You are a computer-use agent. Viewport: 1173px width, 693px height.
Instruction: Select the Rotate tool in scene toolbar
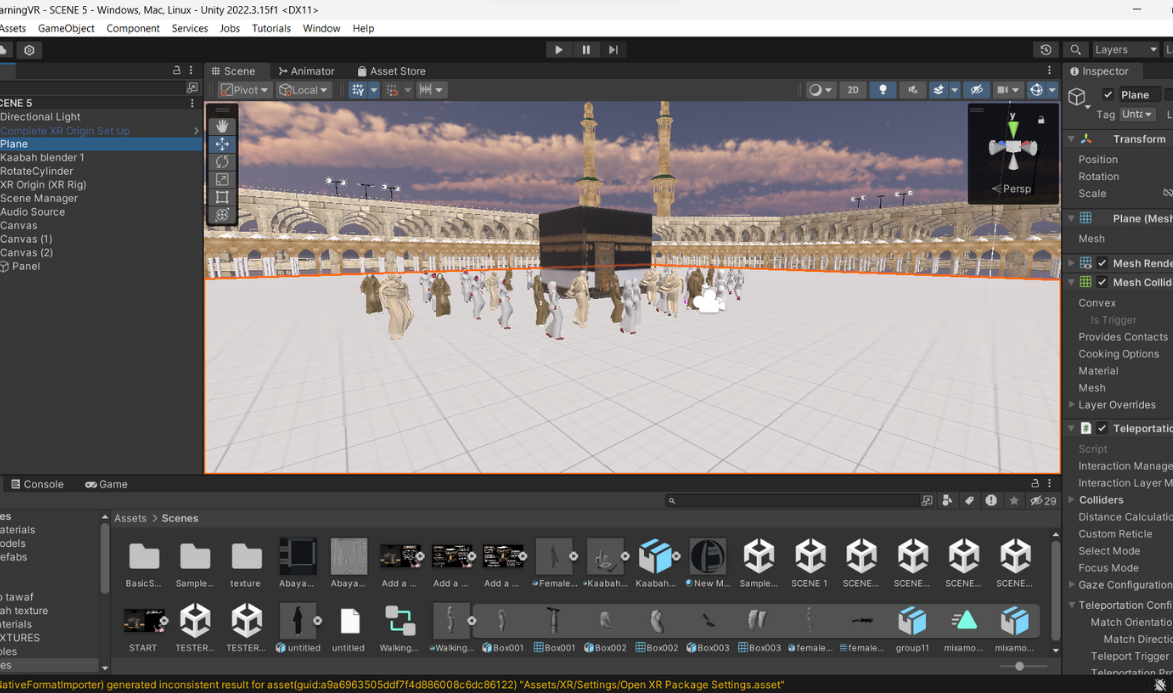[222, 162]
